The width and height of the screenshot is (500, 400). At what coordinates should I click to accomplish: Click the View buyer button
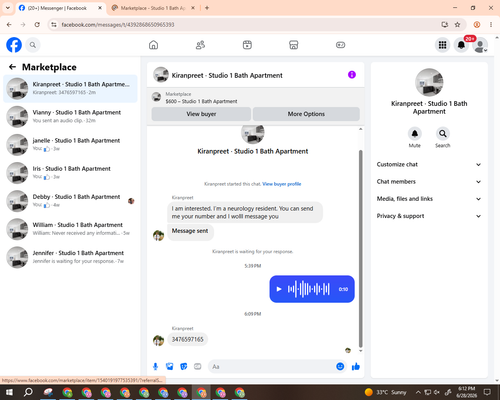click(x=201, y=114)
